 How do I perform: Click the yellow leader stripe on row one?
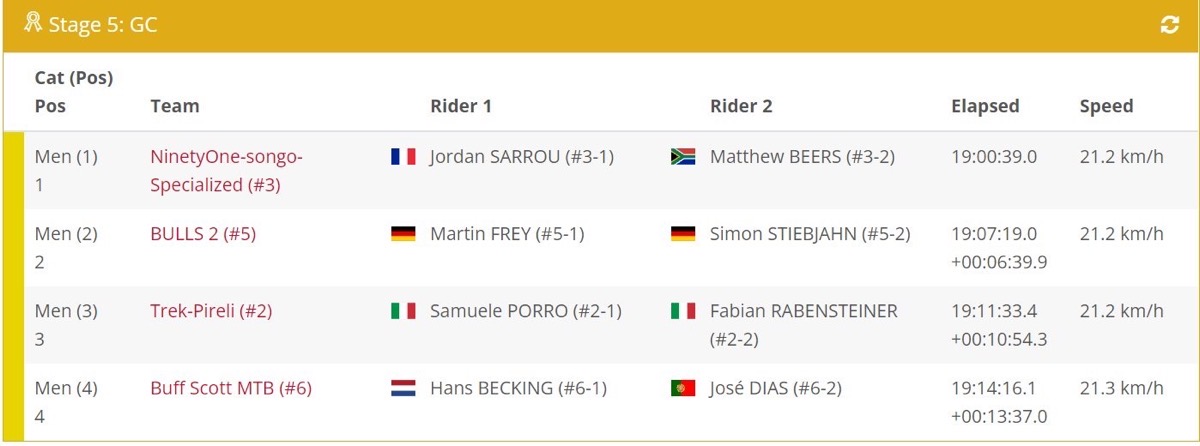coord(13,170)
